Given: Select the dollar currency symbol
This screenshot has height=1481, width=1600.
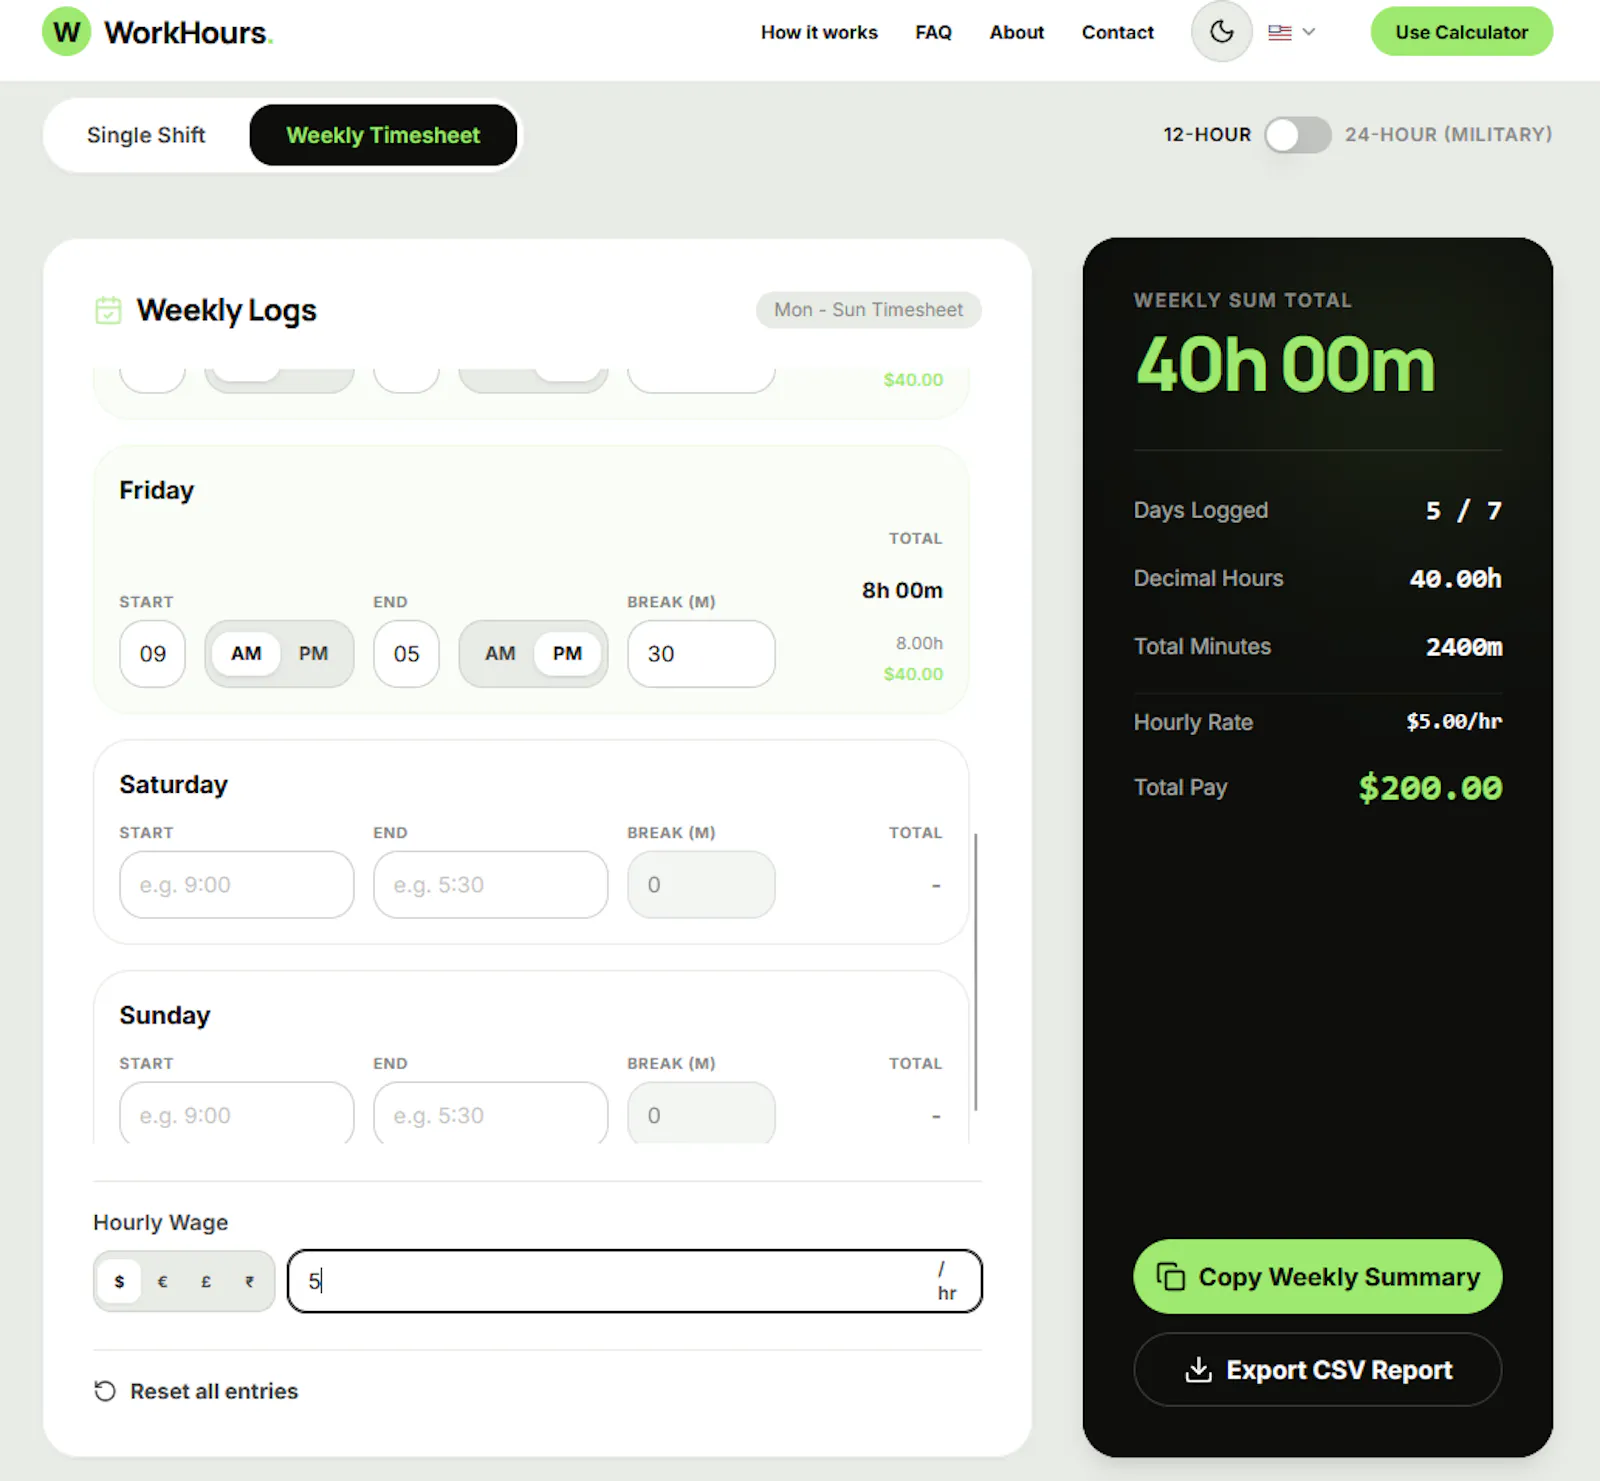Looking at the screenshot, I should pyautogui.click(x=119, y=1281).
